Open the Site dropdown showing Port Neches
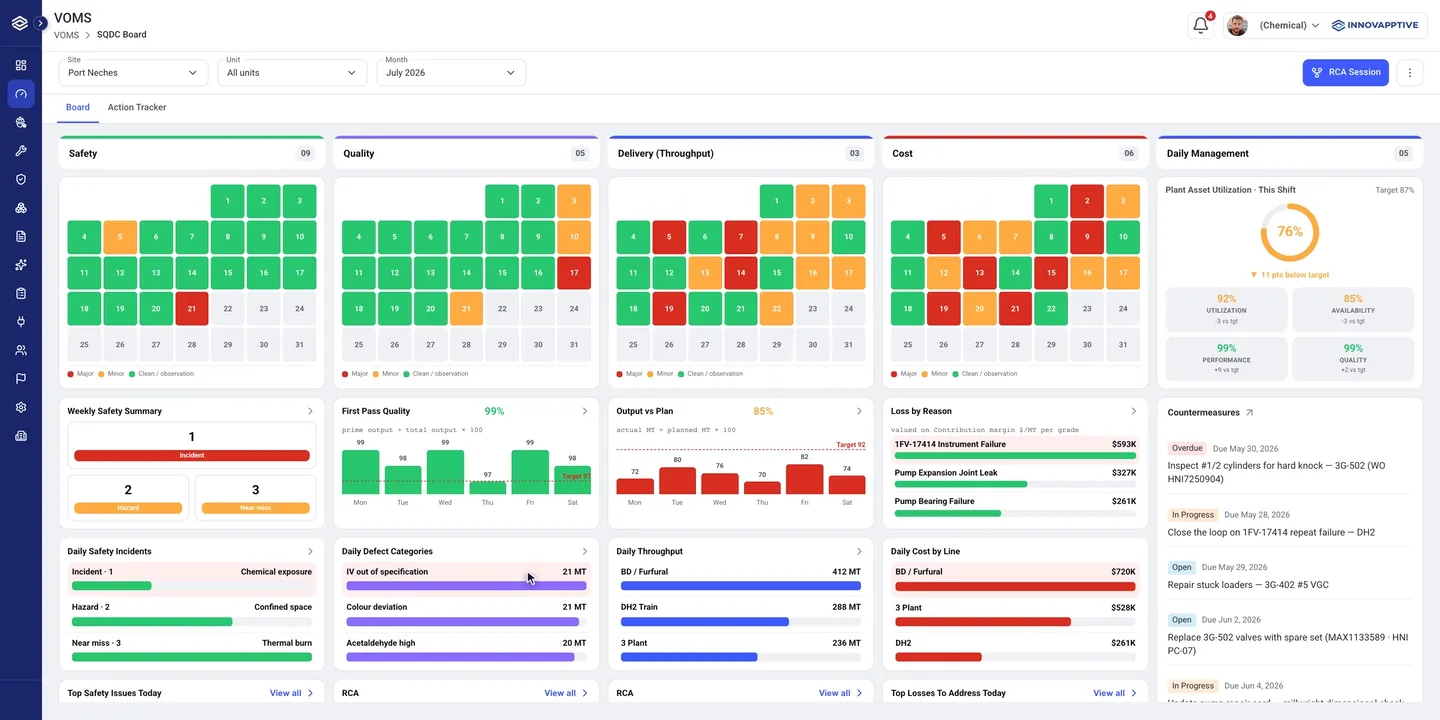Image resolution: width=1440 pixels, height=720 pixels. pos(133,72)
